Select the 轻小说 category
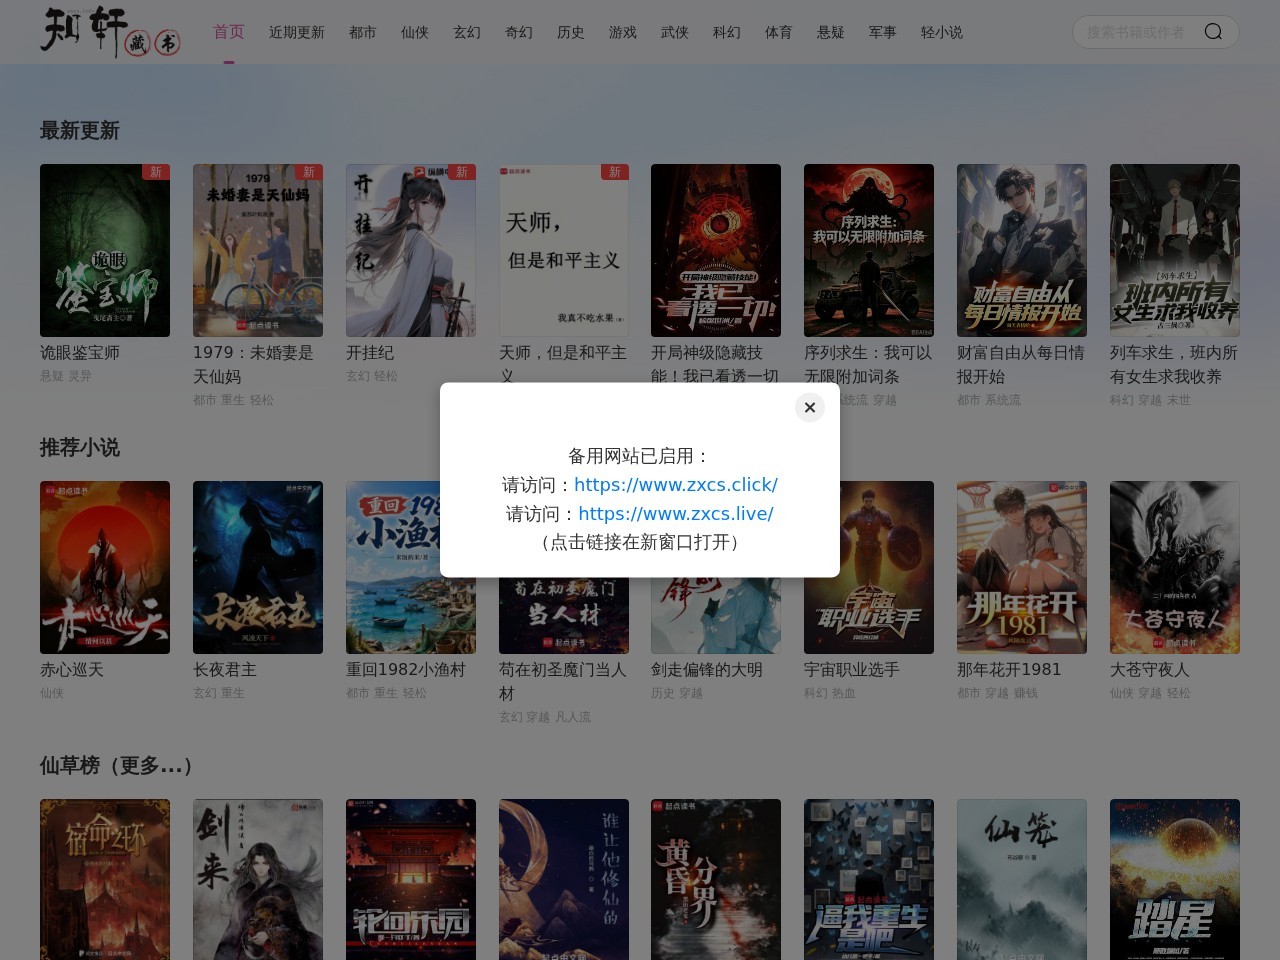 tap(942, 32)
